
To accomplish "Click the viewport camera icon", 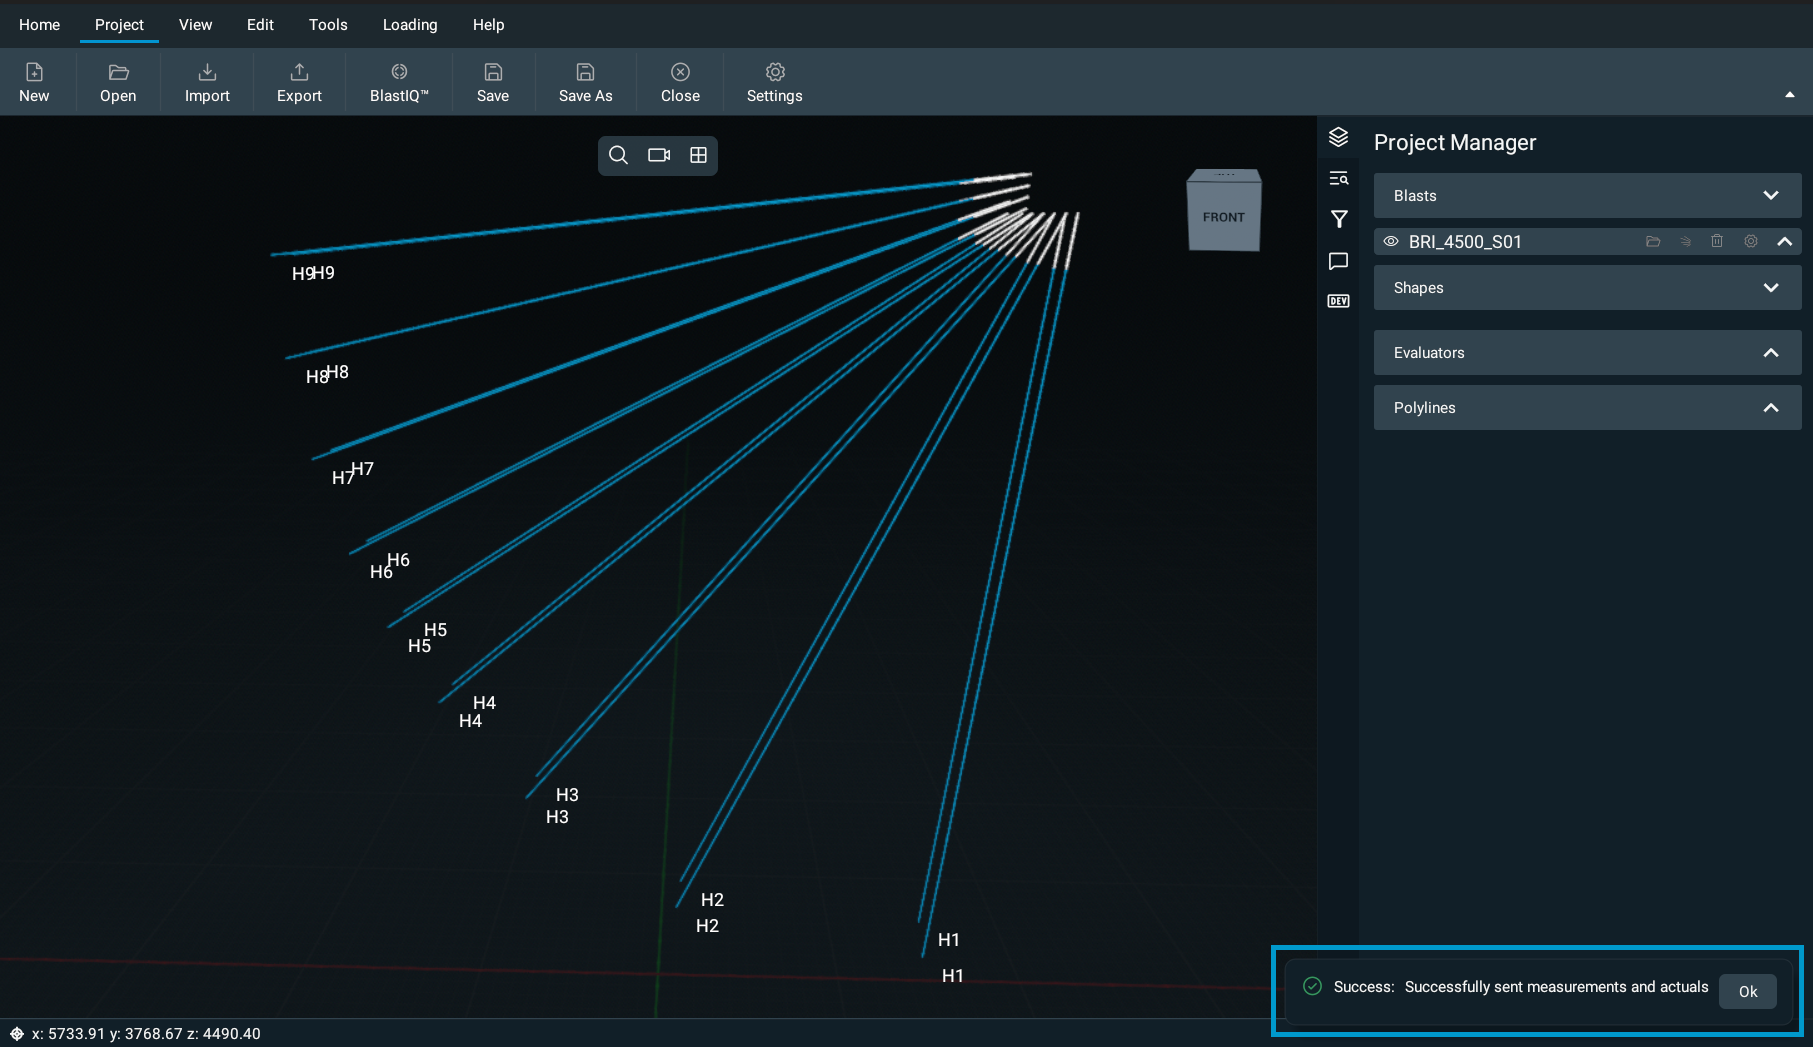I will [x=659, y=155].
